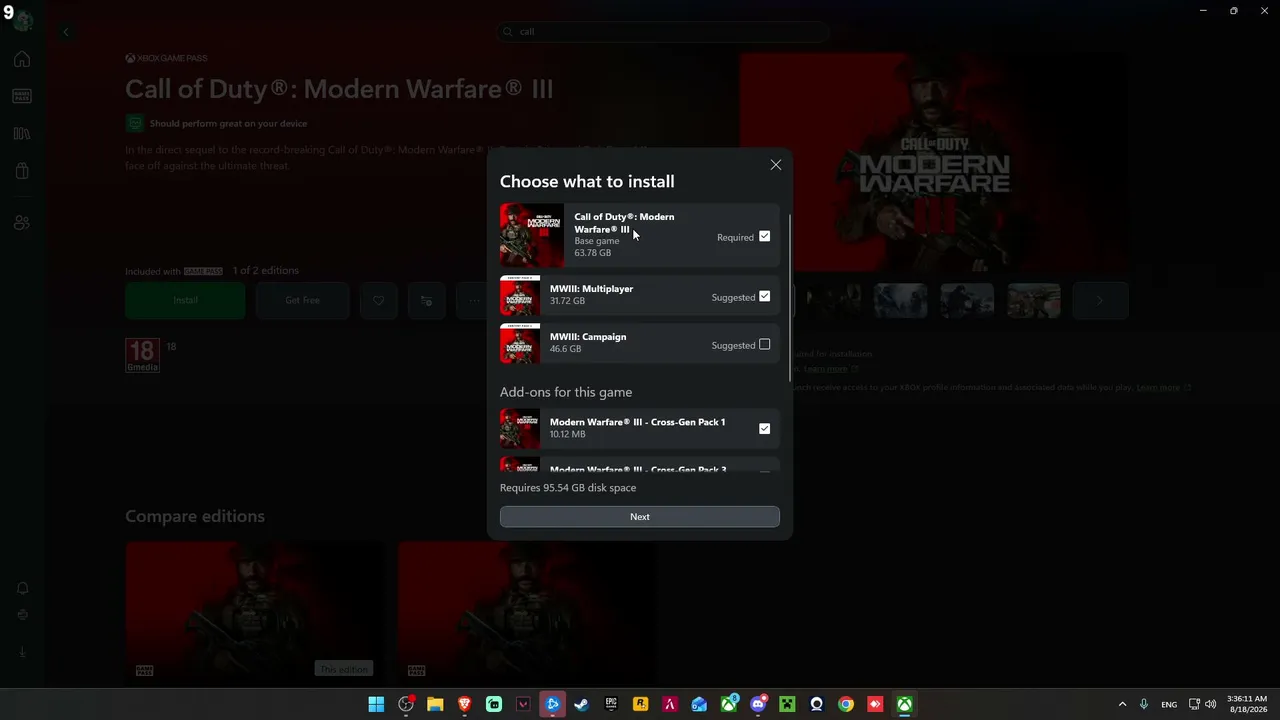Open My Library in the Xbox sidebar
This screenshot has width=1280, height=720.
[x=22, y=134]
